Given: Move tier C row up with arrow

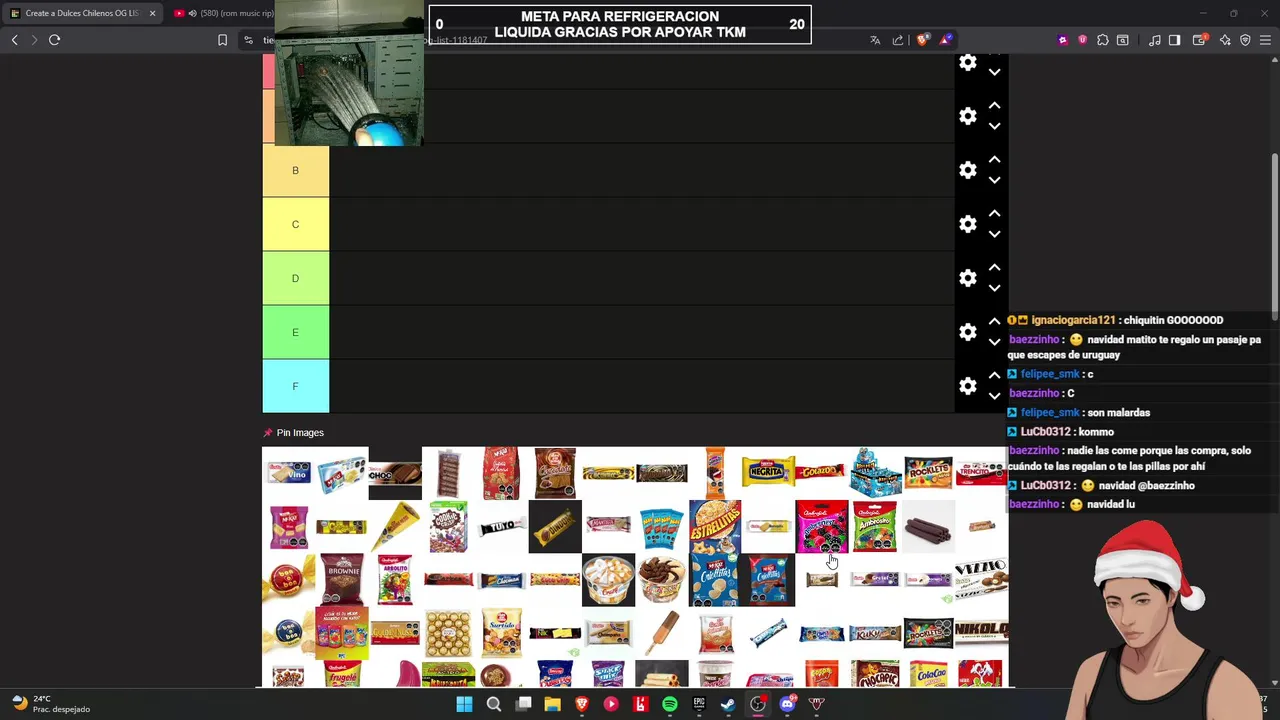Looking at the screenshot, I should tap(994, 213).
